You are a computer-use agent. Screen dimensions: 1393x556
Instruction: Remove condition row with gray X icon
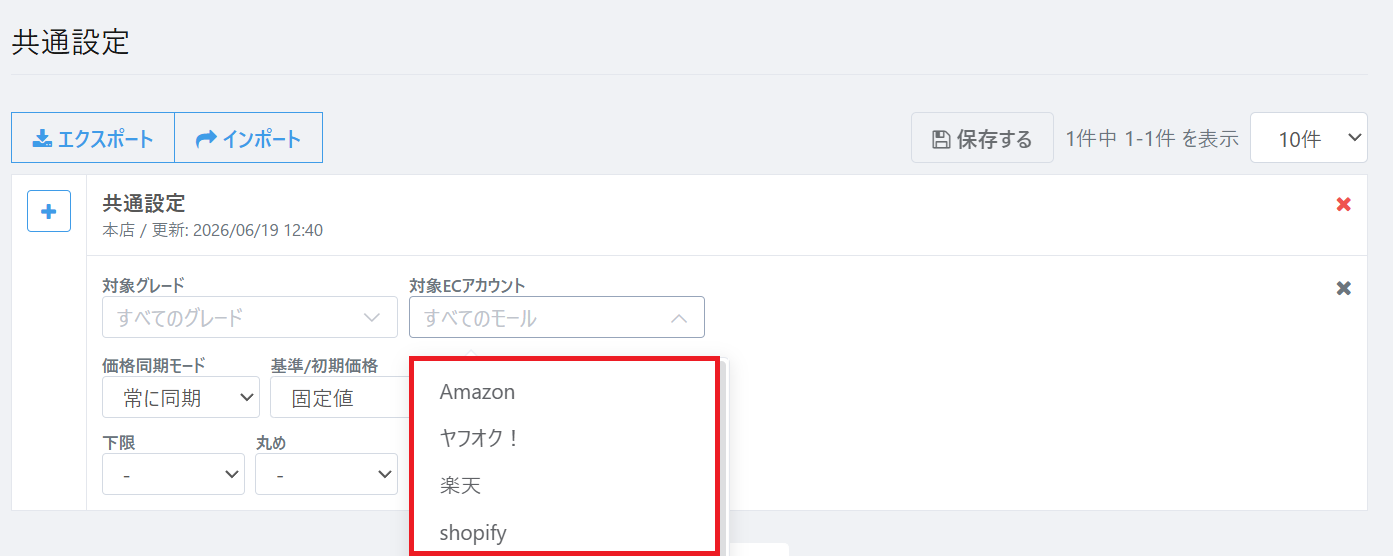1344,288
